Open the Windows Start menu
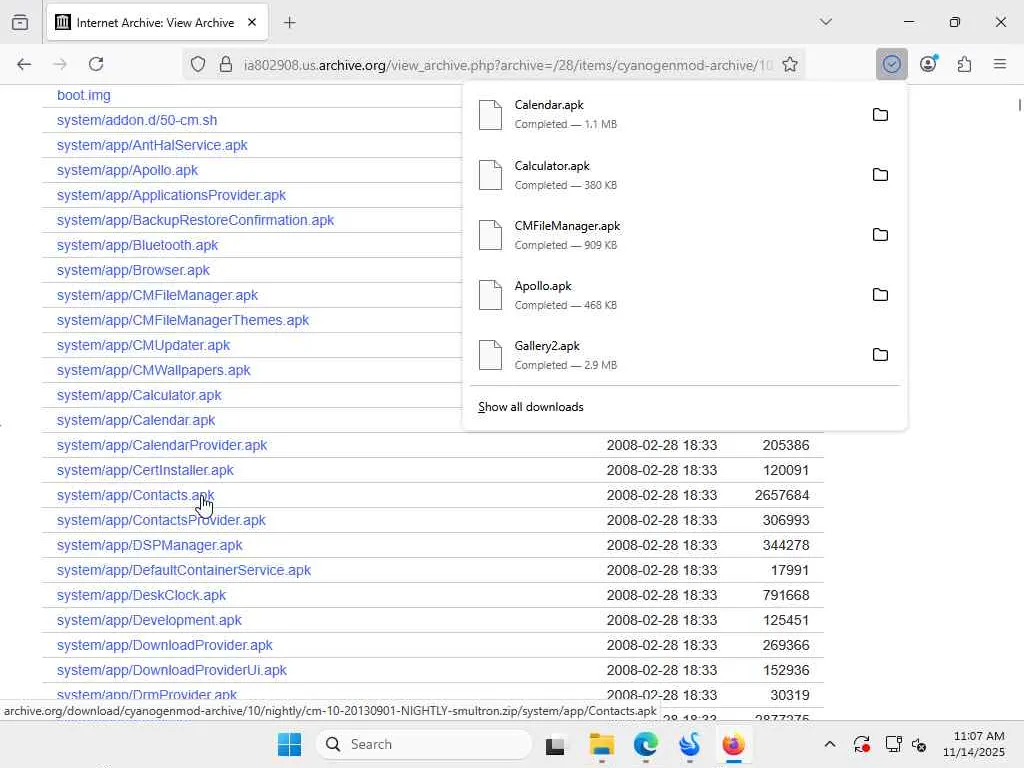The height and width of the screenshot is (768, 1024). [x=289, y=744]
